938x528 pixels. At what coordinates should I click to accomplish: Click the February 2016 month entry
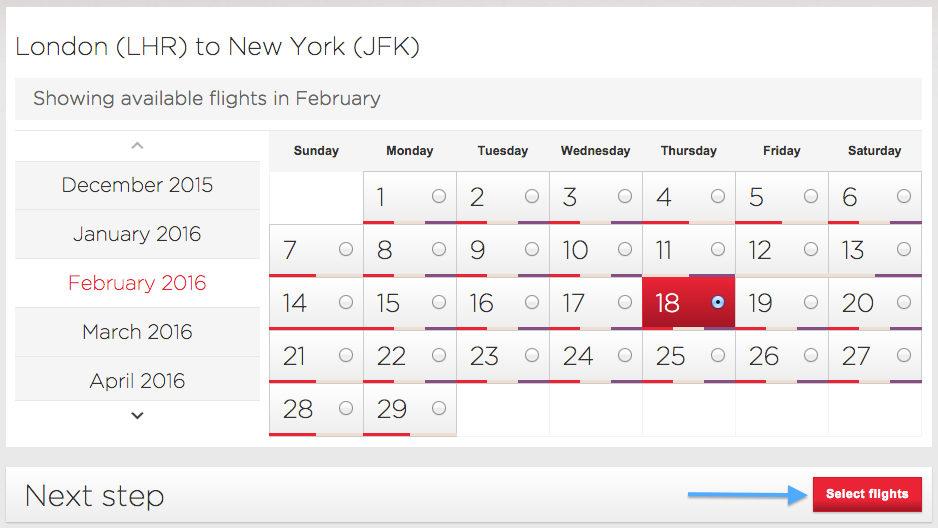point(137,283)
